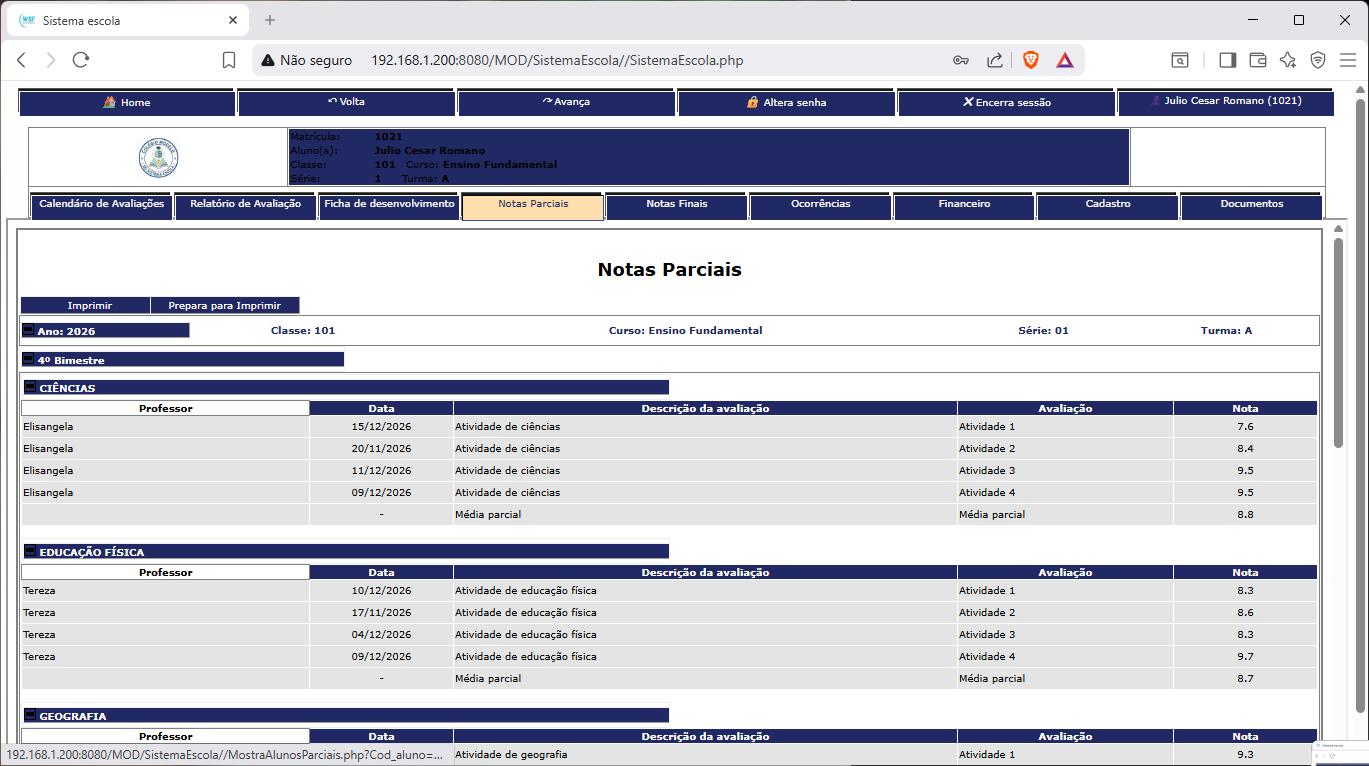The height and width of the screenshot is (766, 1369).
Task: Switch to the Notas Finais tab
Action: coord(677,205)
